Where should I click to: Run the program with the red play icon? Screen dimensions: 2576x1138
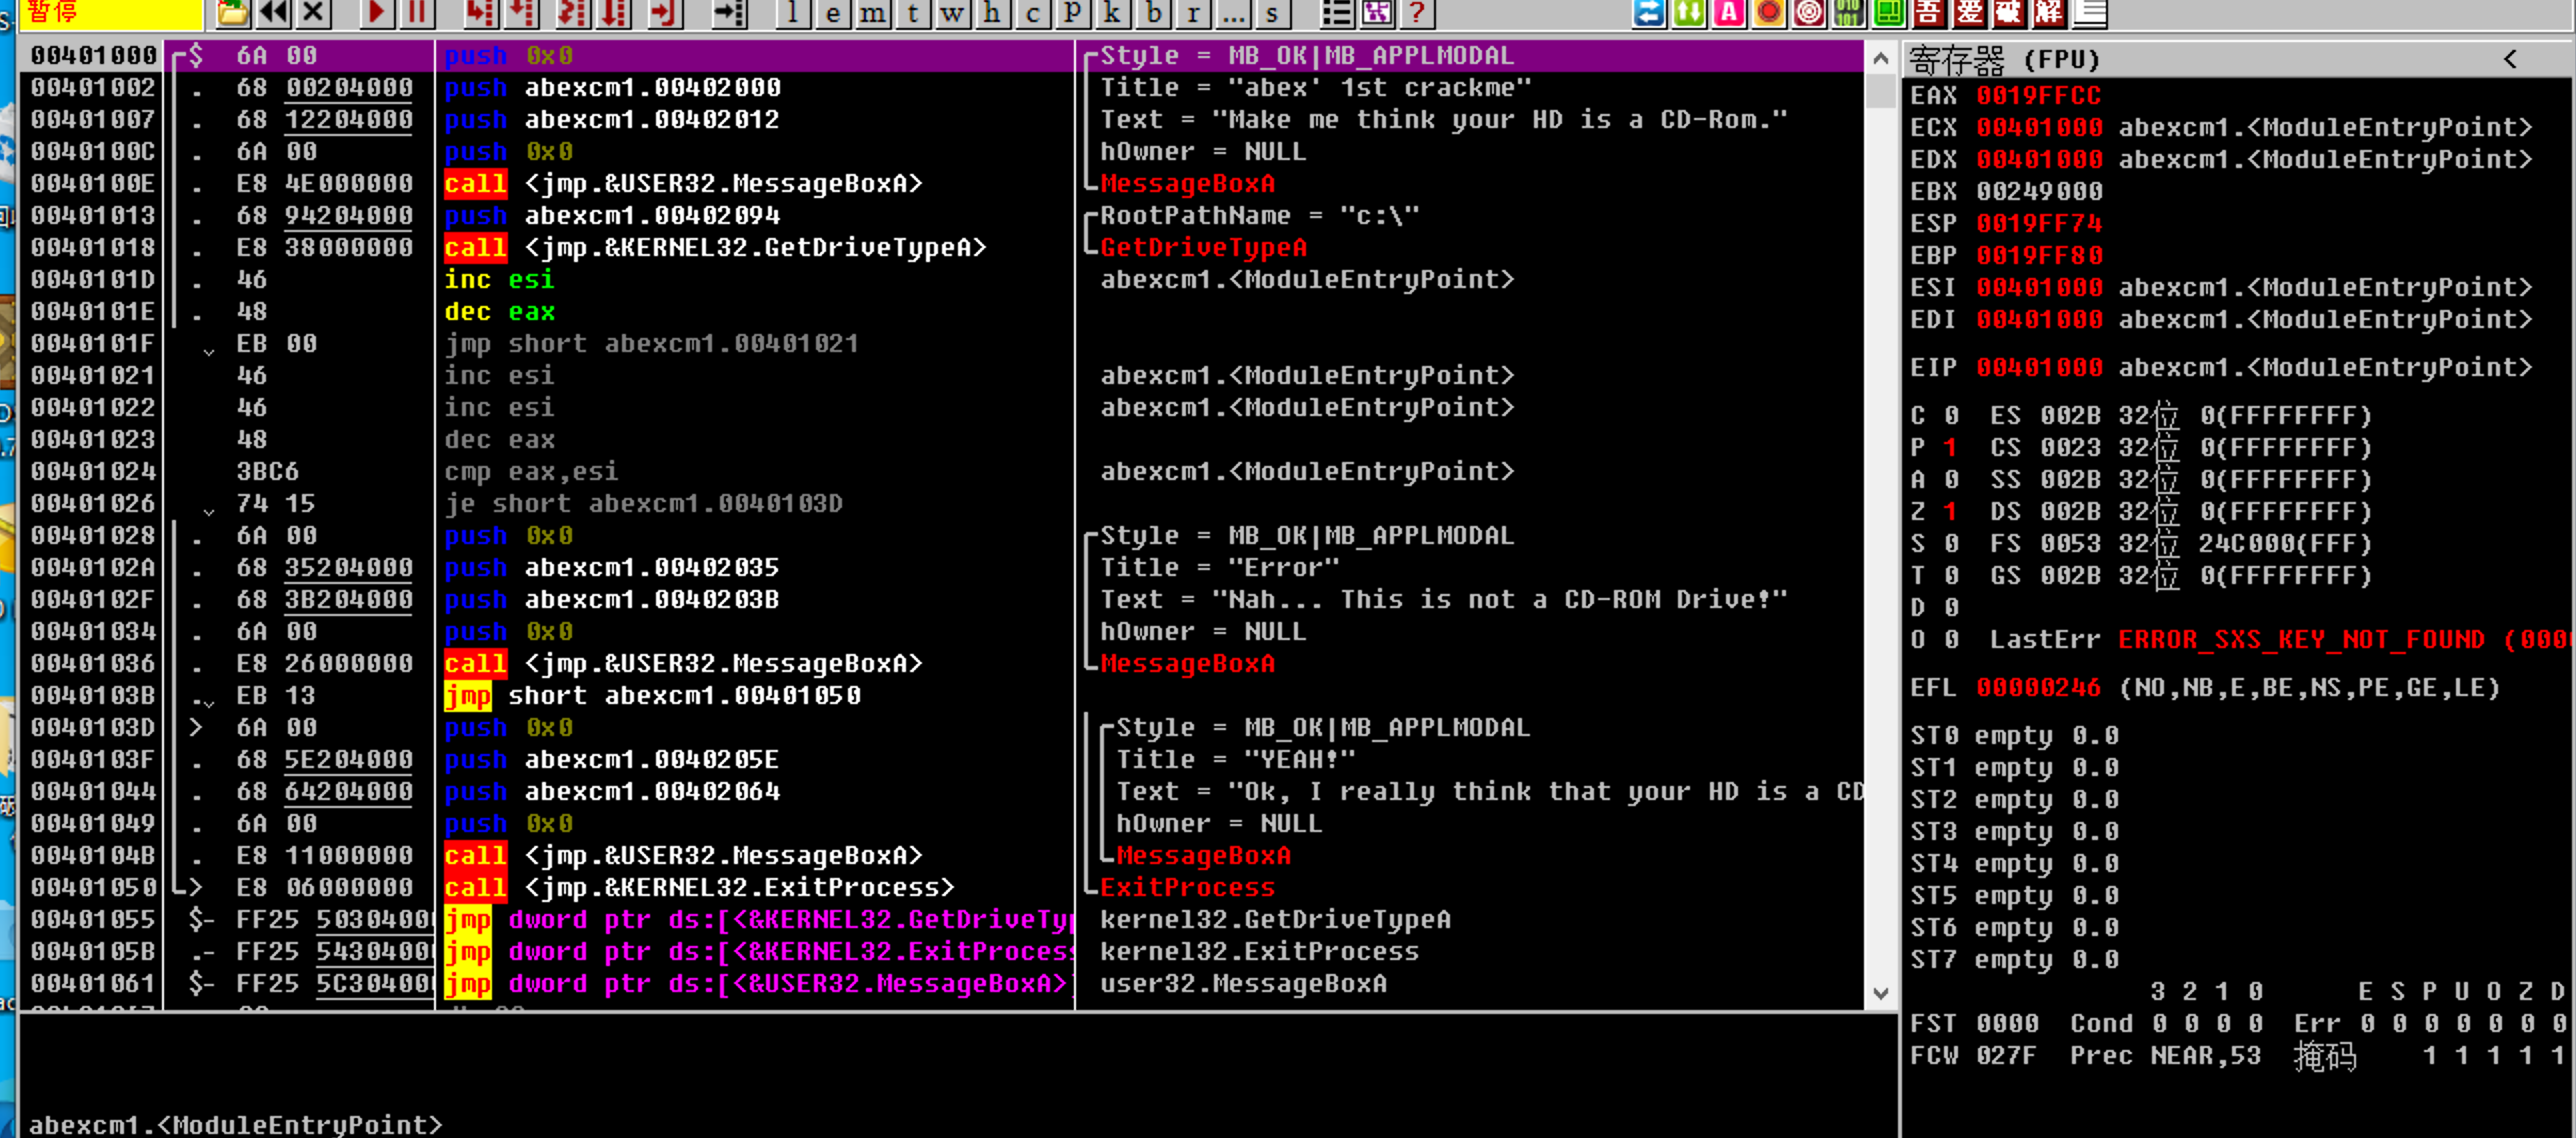point(376,13)
